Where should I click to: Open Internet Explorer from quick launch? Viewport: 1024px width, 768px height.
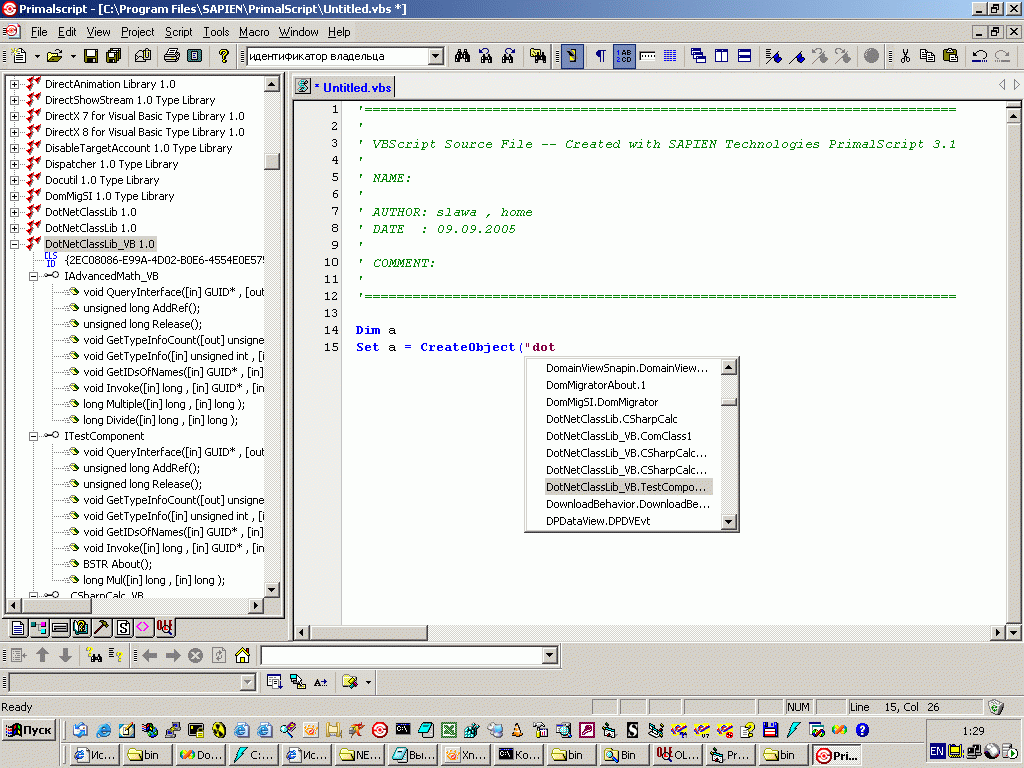coord(103,730)
